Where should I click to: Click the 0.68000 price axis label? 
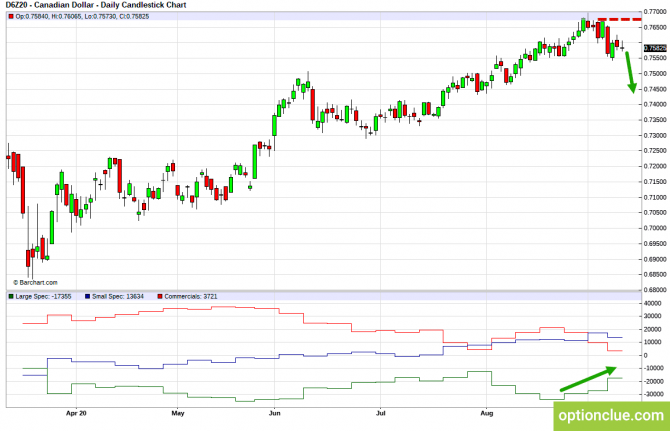click(655, 290)
